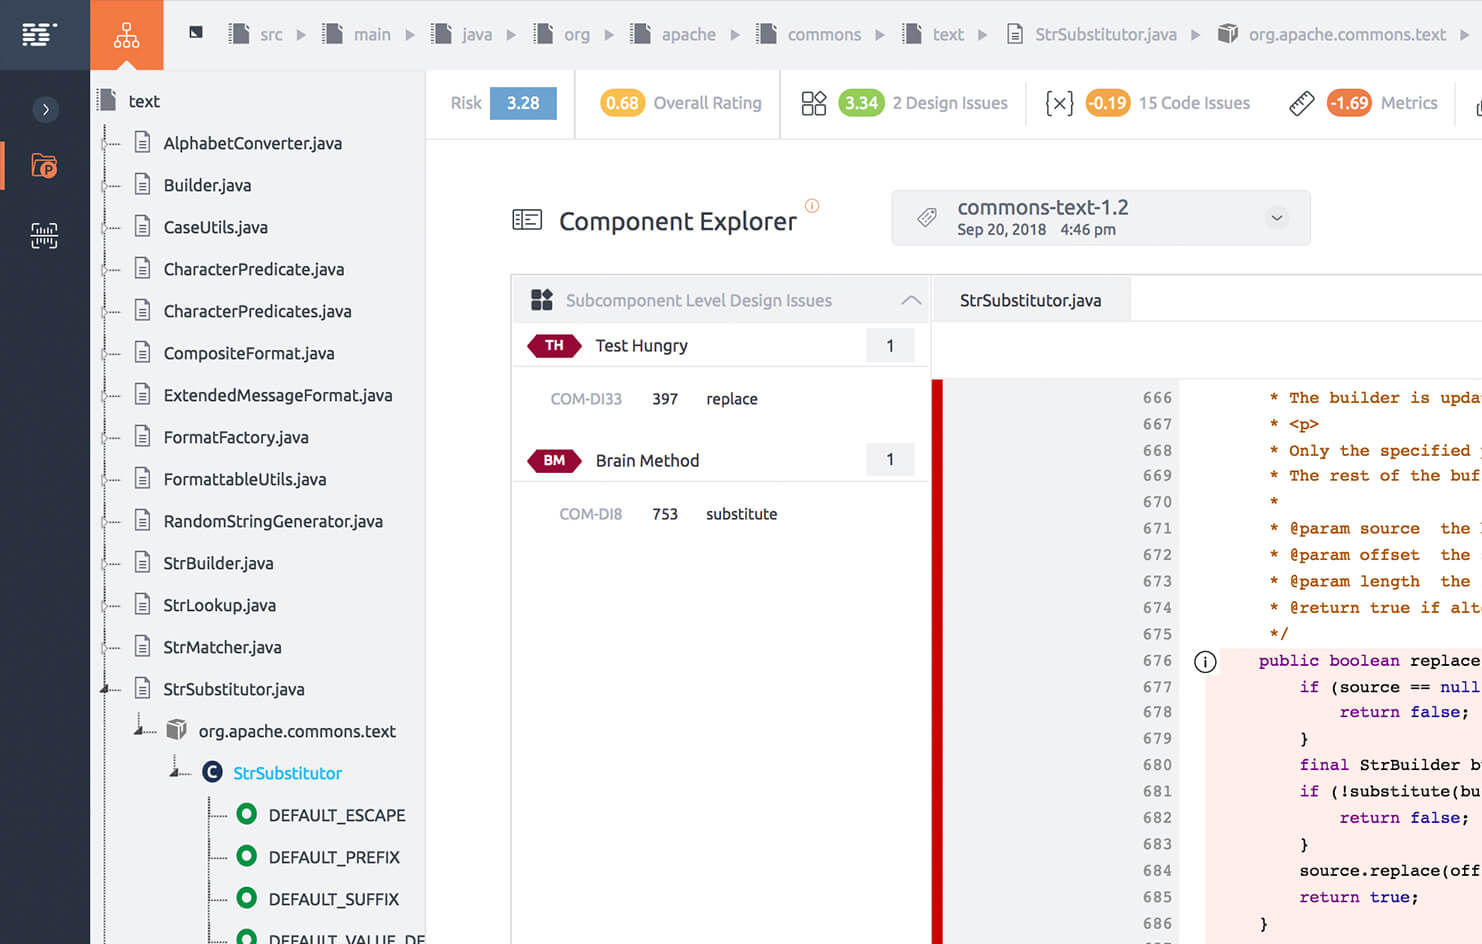
Task: Click the hierarchy tree icon in orange header
Action: (126, 35)
